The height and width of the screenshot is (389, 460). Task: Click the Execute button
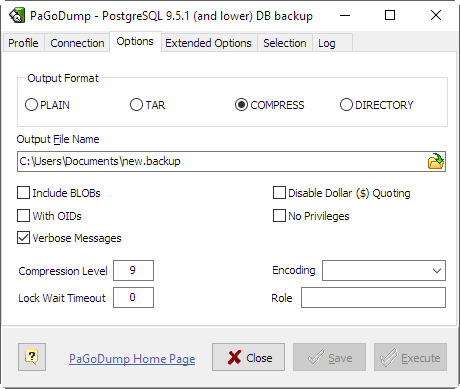pyautogui.click(x=410, y=357)
